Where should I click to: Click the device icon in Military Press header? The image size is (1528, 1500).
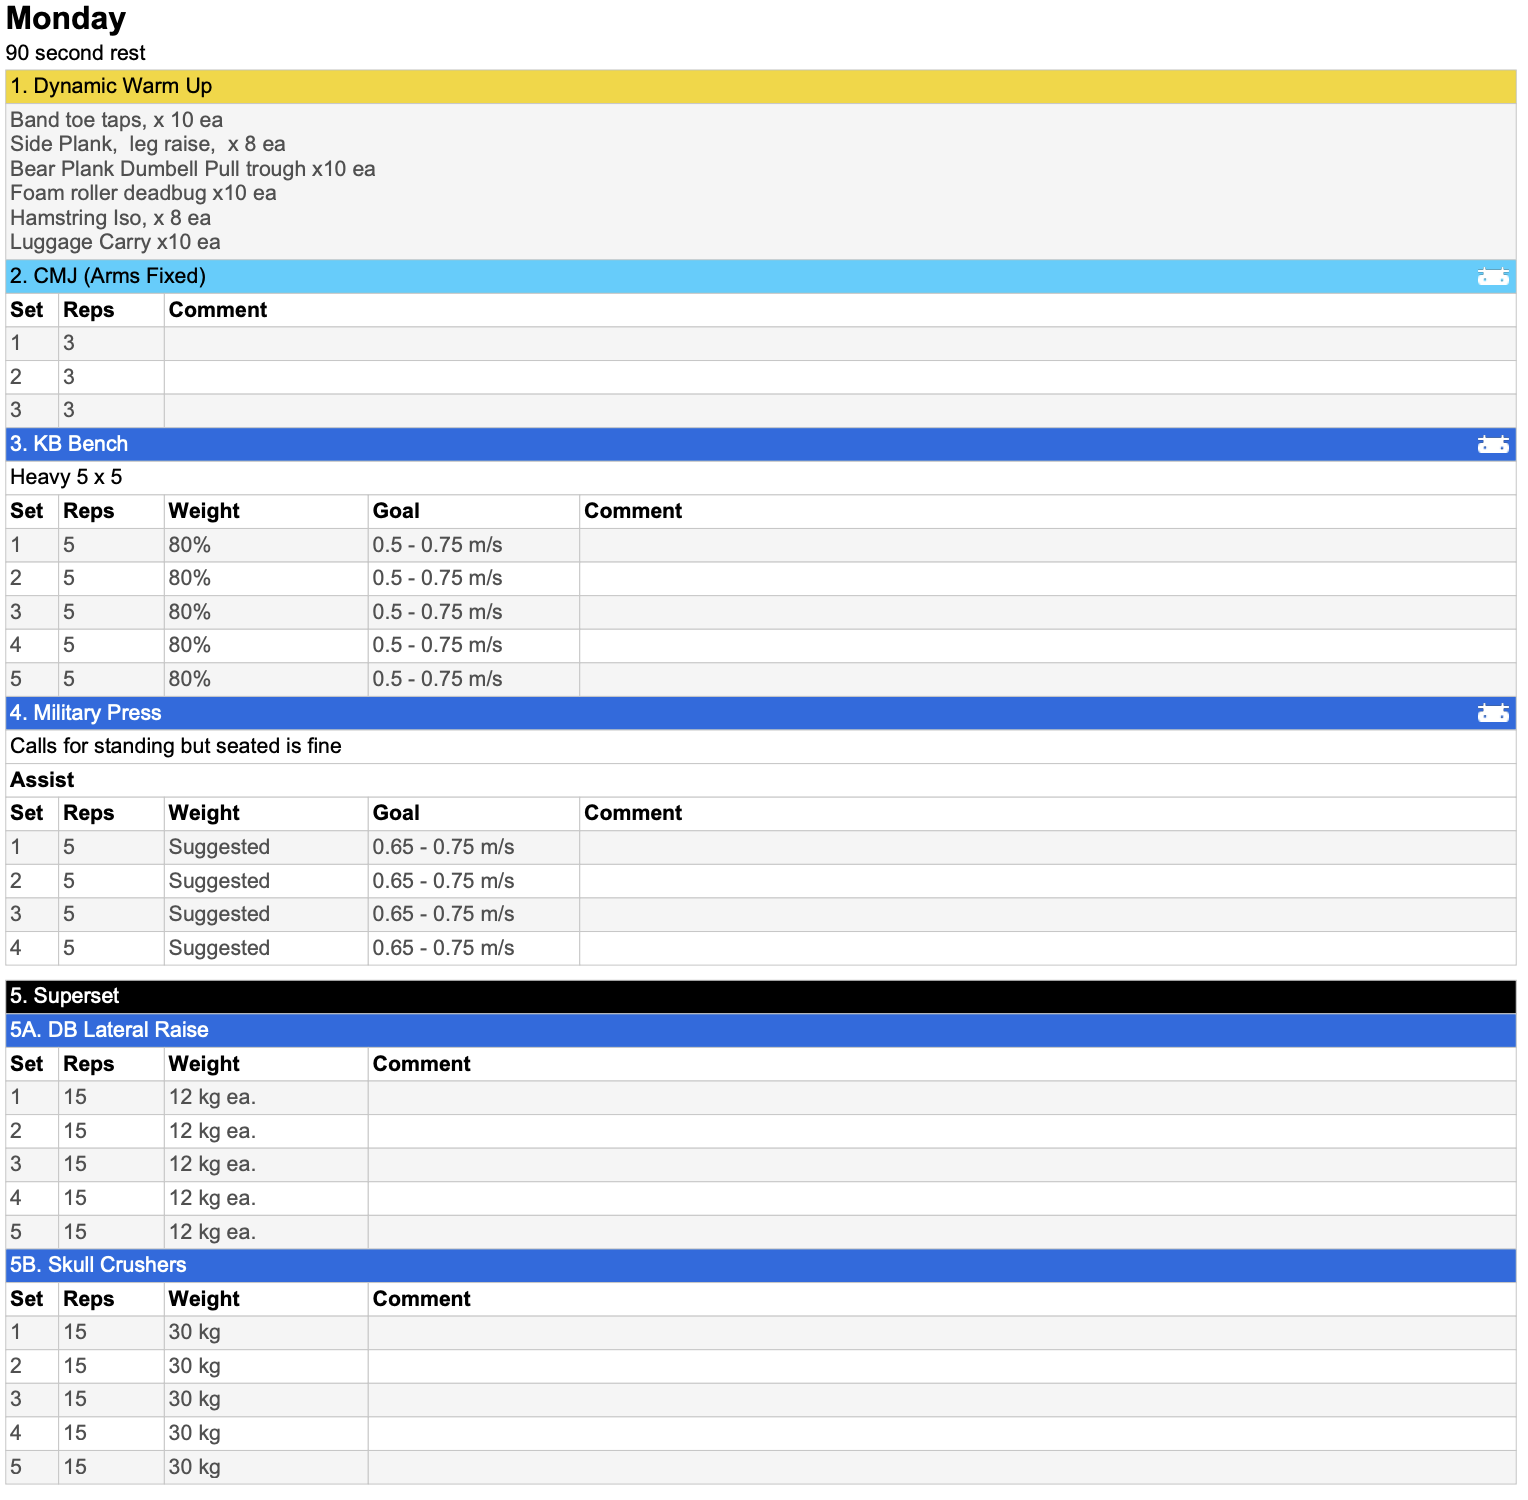point(1492,713)
